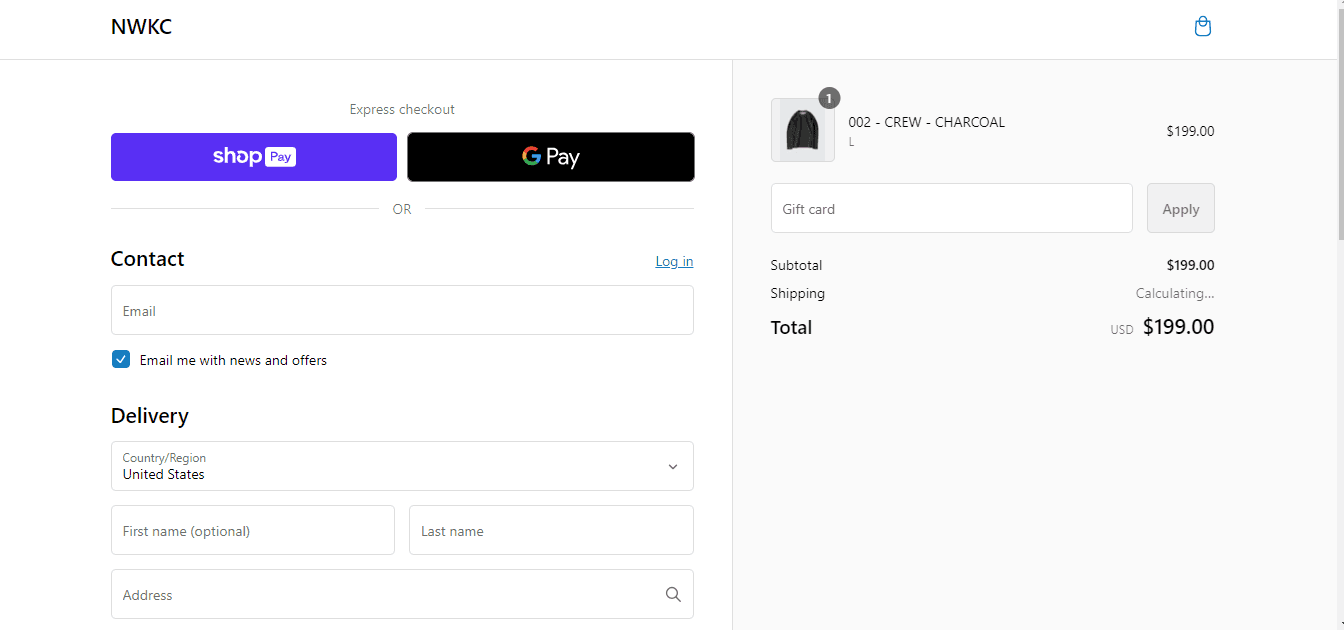Click the product name 002 - CREW - CHARCOAL
Image resolution: width=1344 pixels, height=630 pixels.
(x=927, y=122)
